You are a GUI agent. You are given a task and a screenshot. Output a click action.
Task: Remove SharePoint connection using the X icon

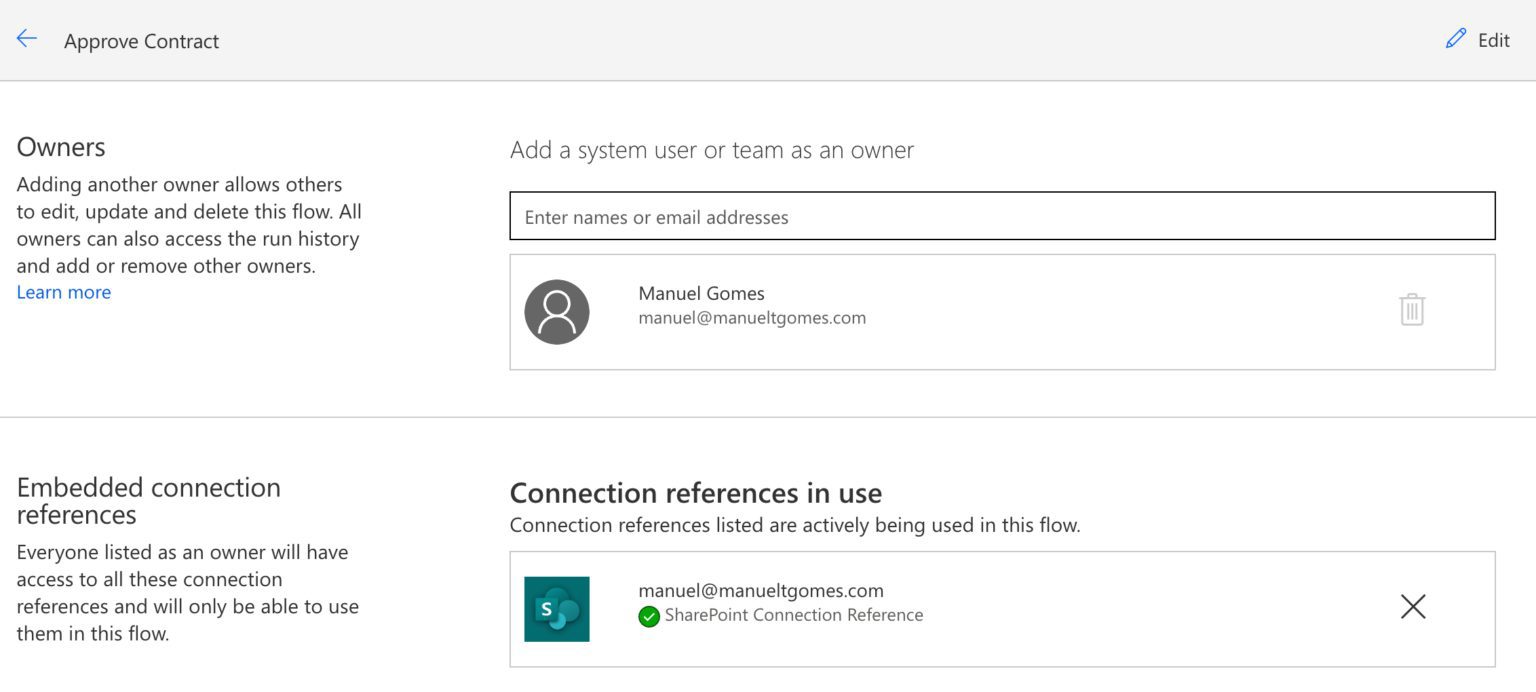tap(1412, 607)
